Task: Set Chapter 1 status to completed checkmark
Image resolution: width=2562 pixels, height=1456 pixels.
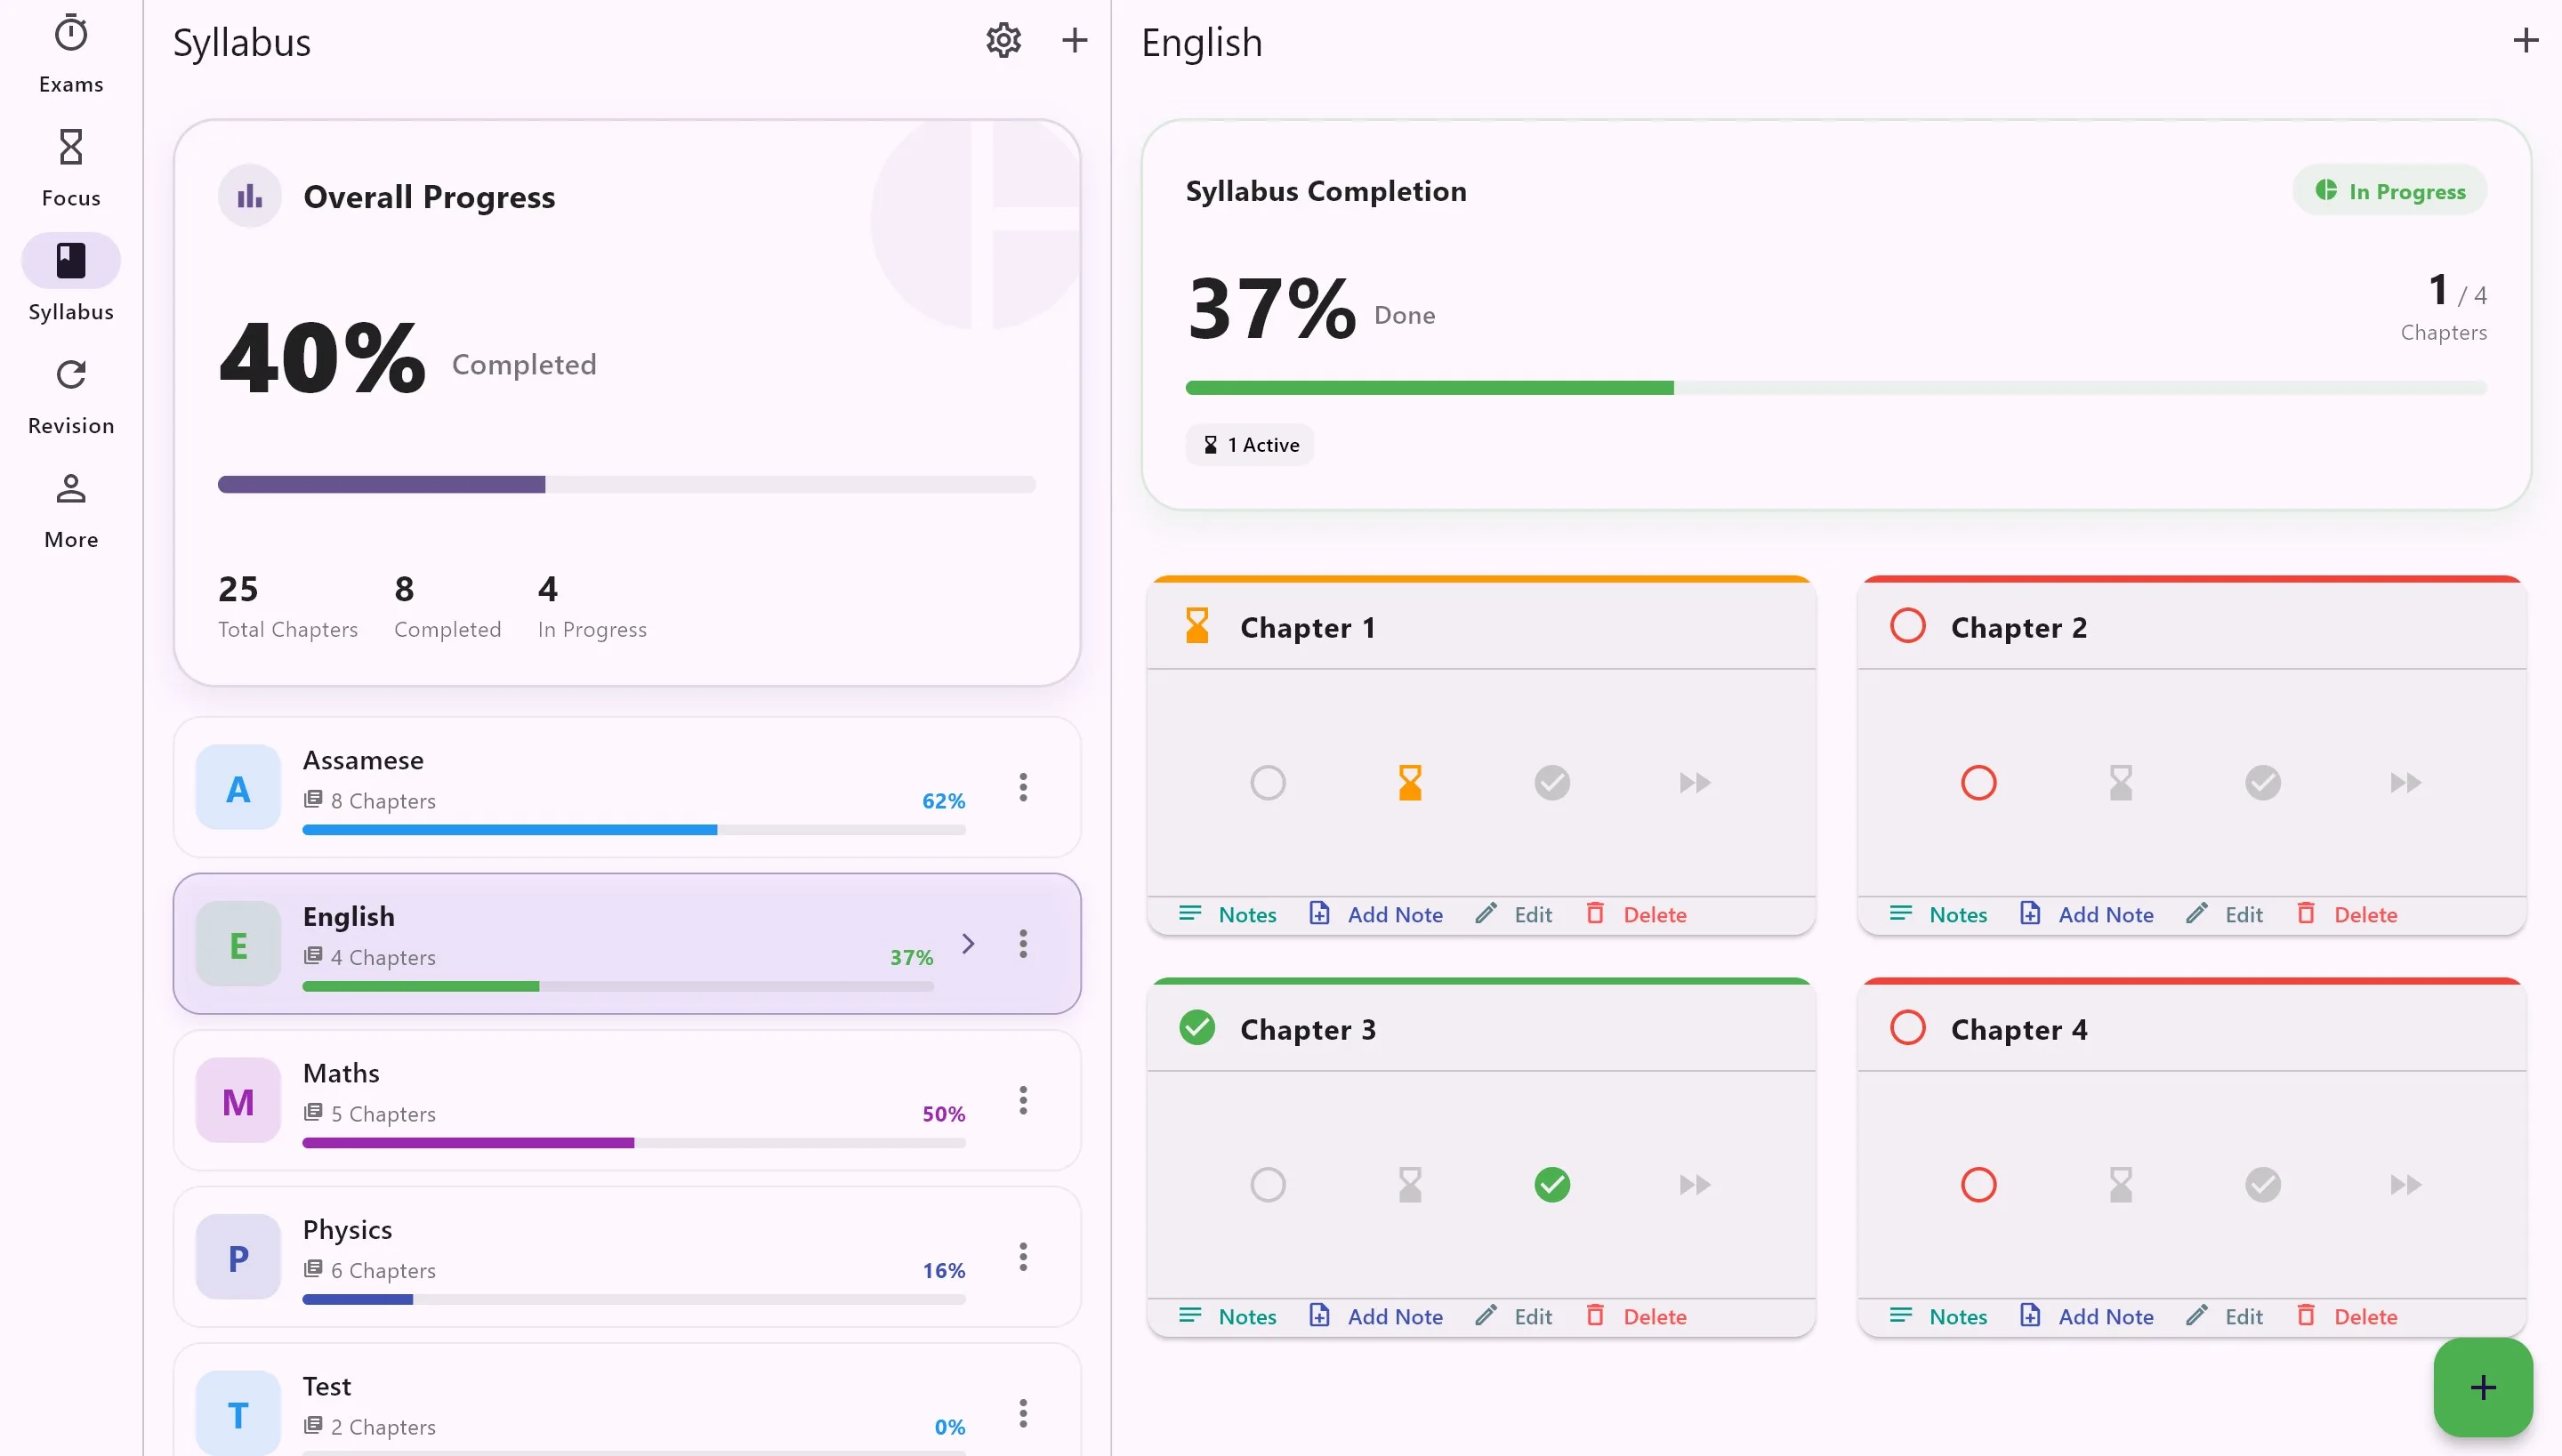Action: point(1552,782)
